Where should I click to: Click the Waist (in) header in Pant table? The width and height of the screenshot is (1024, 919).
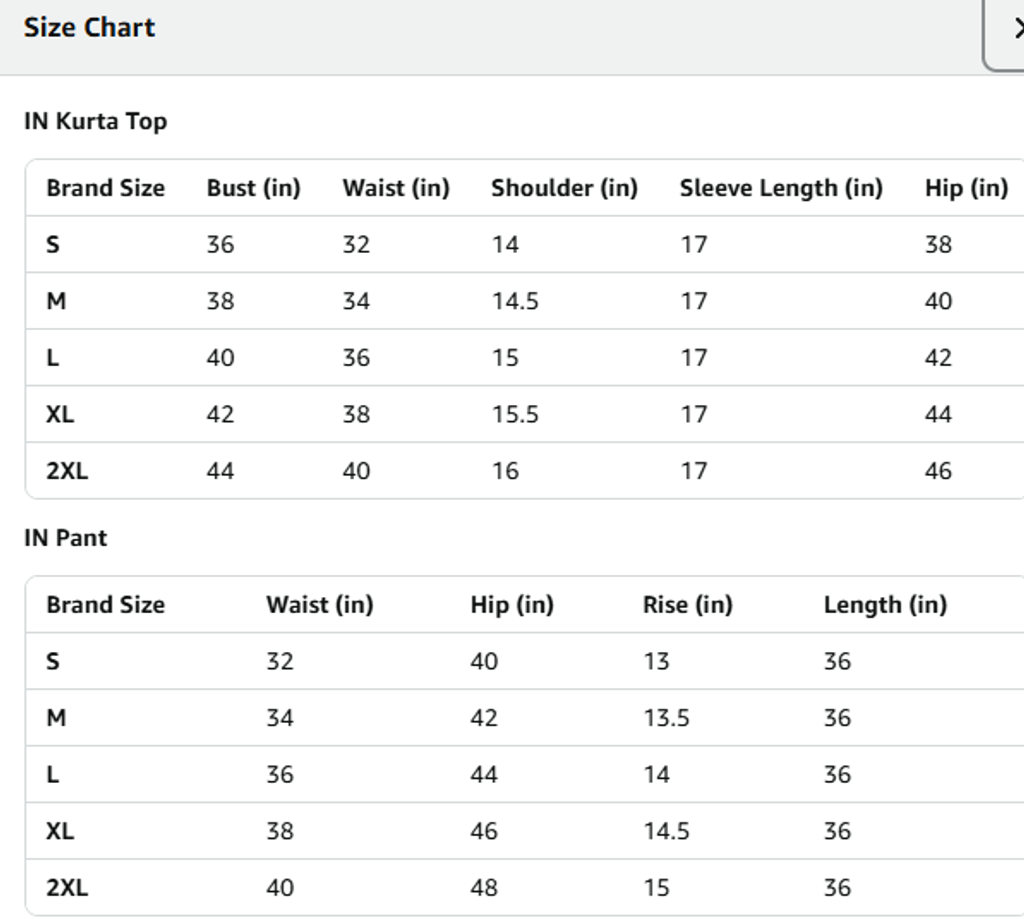[x=319, y=605]
